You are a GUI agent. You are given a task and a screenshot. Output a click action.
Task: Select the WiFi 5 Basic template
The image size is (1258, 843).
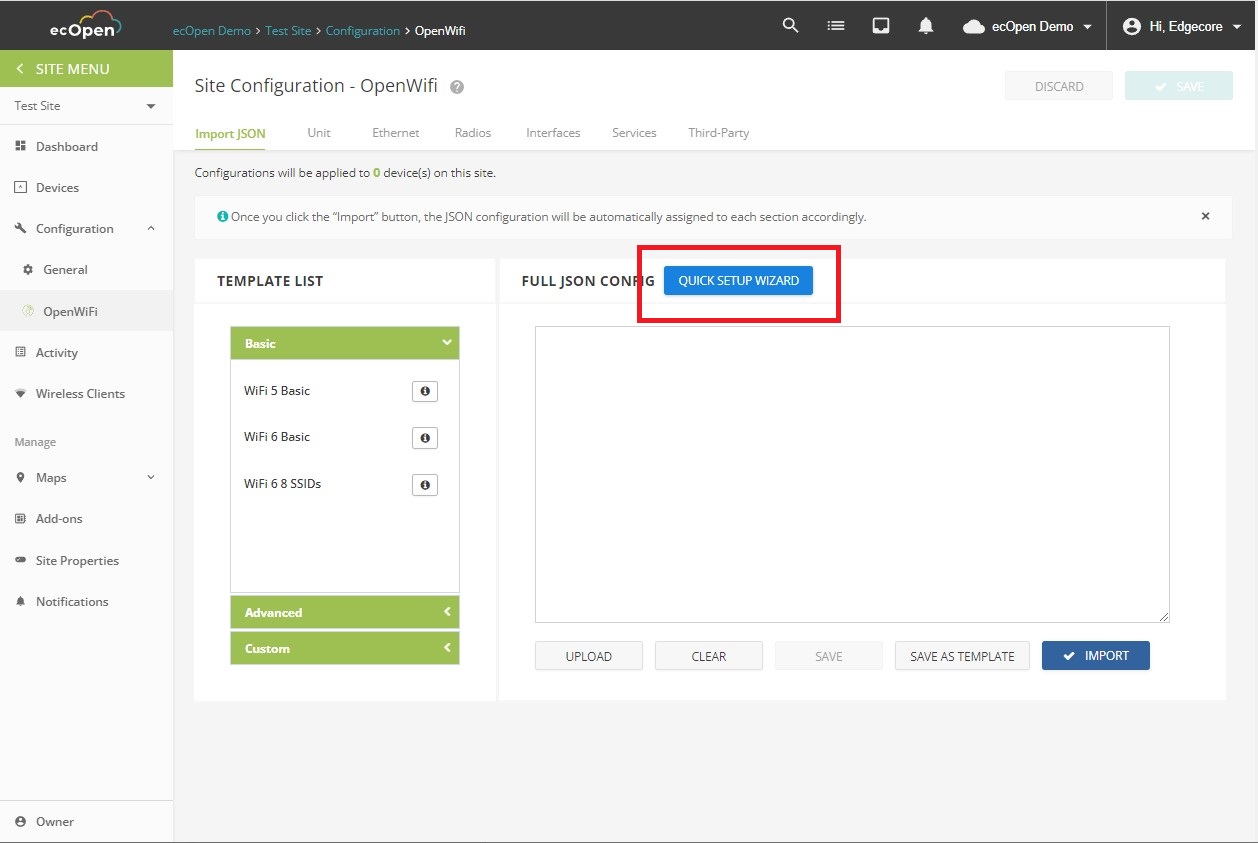[x=277, y=391]
